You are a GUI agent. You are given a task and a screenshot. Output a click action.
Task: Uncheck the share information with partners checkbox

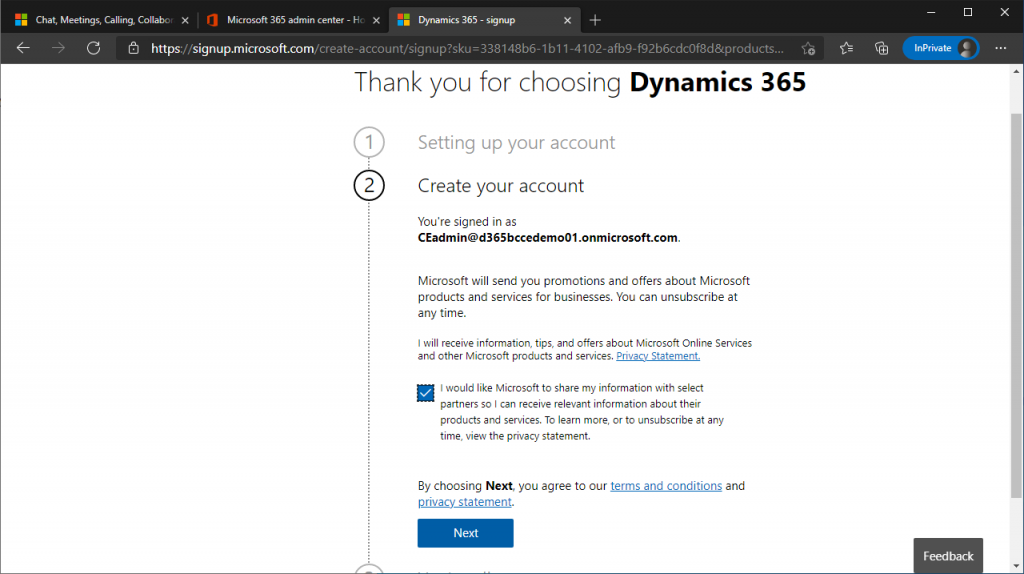click(x=425, y=392)
